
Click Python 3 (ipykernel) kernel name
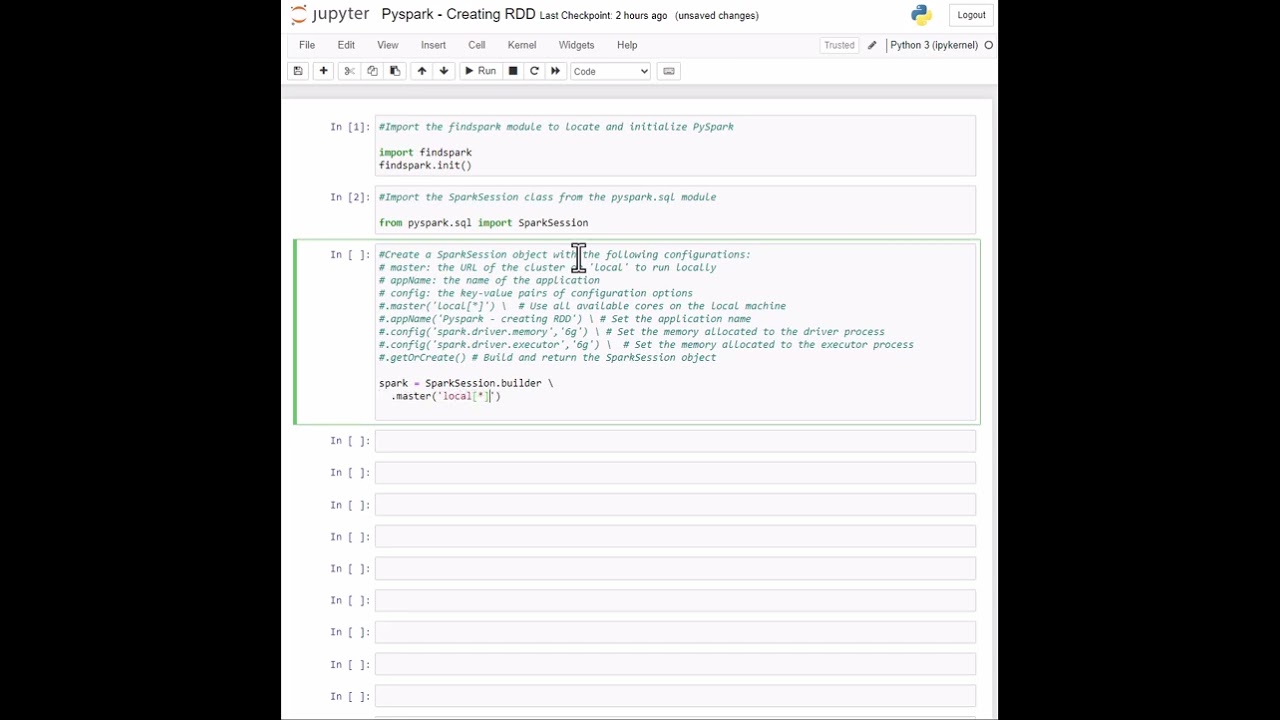pyautogui.click(x=934, y=45)
